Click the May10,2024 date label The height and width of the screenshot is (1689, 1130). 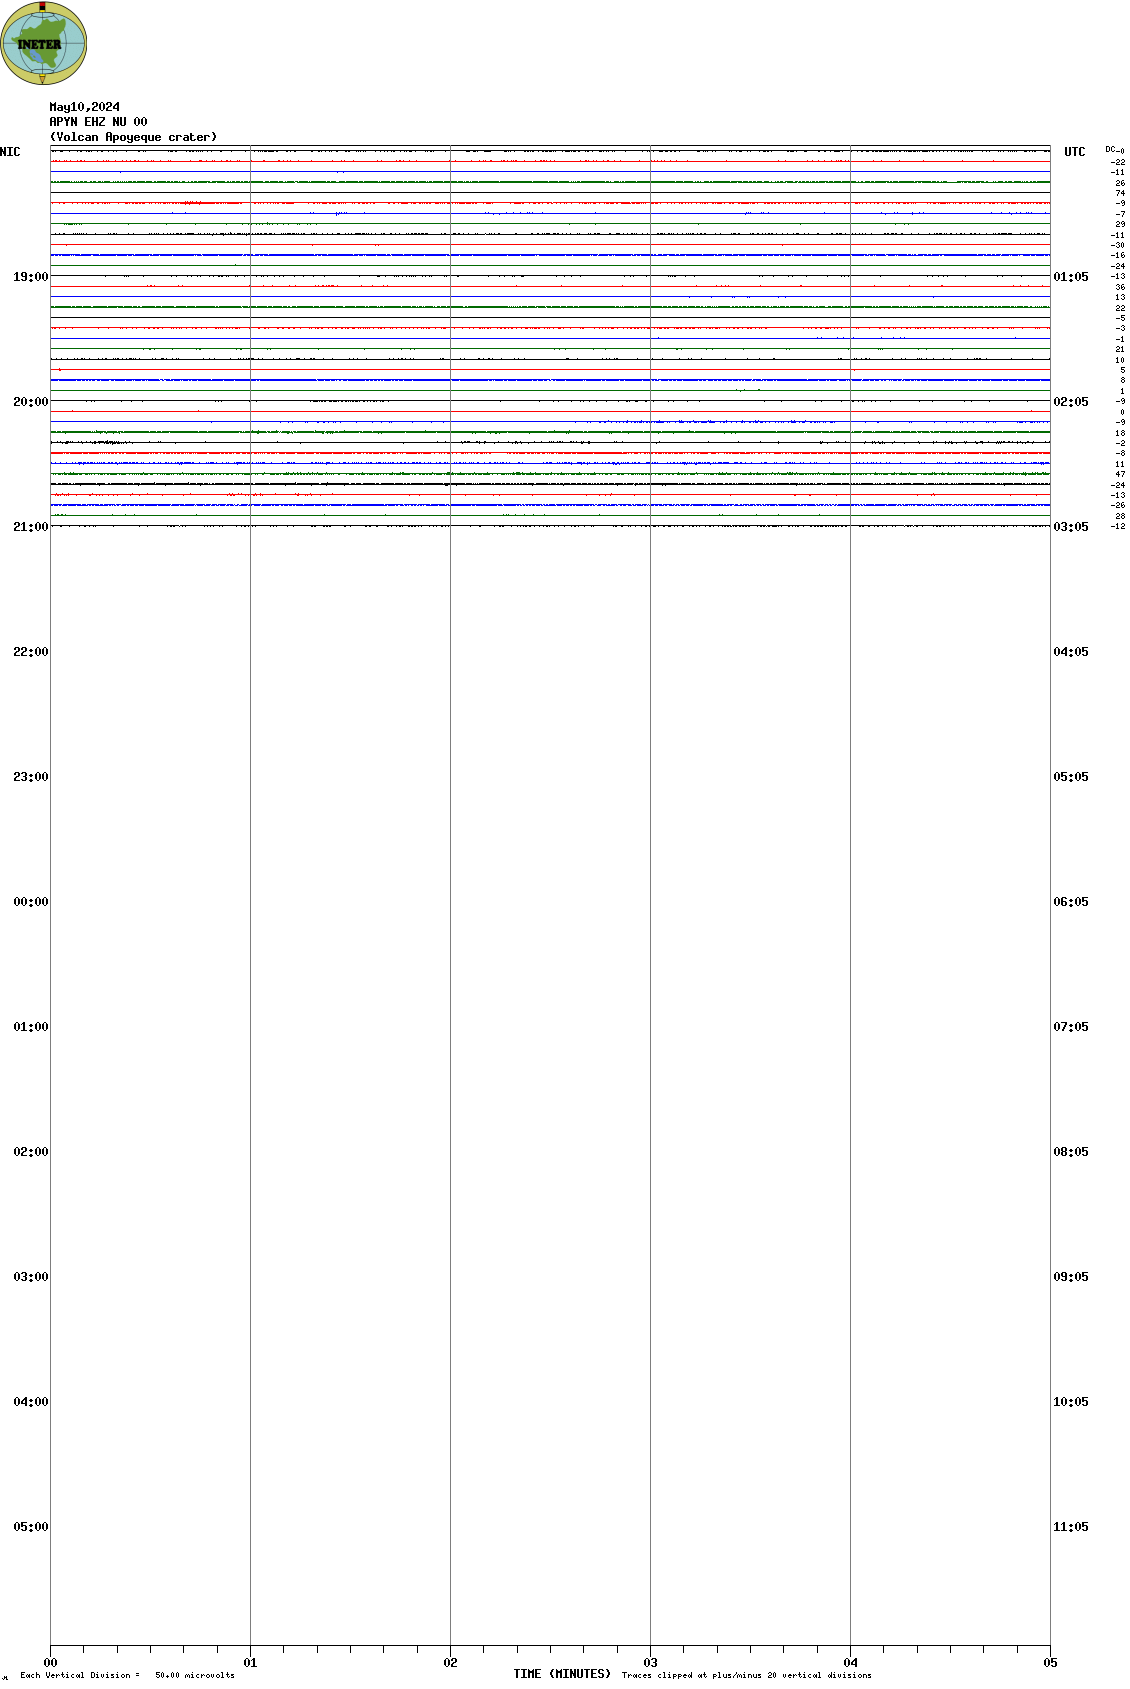point(85,107)
